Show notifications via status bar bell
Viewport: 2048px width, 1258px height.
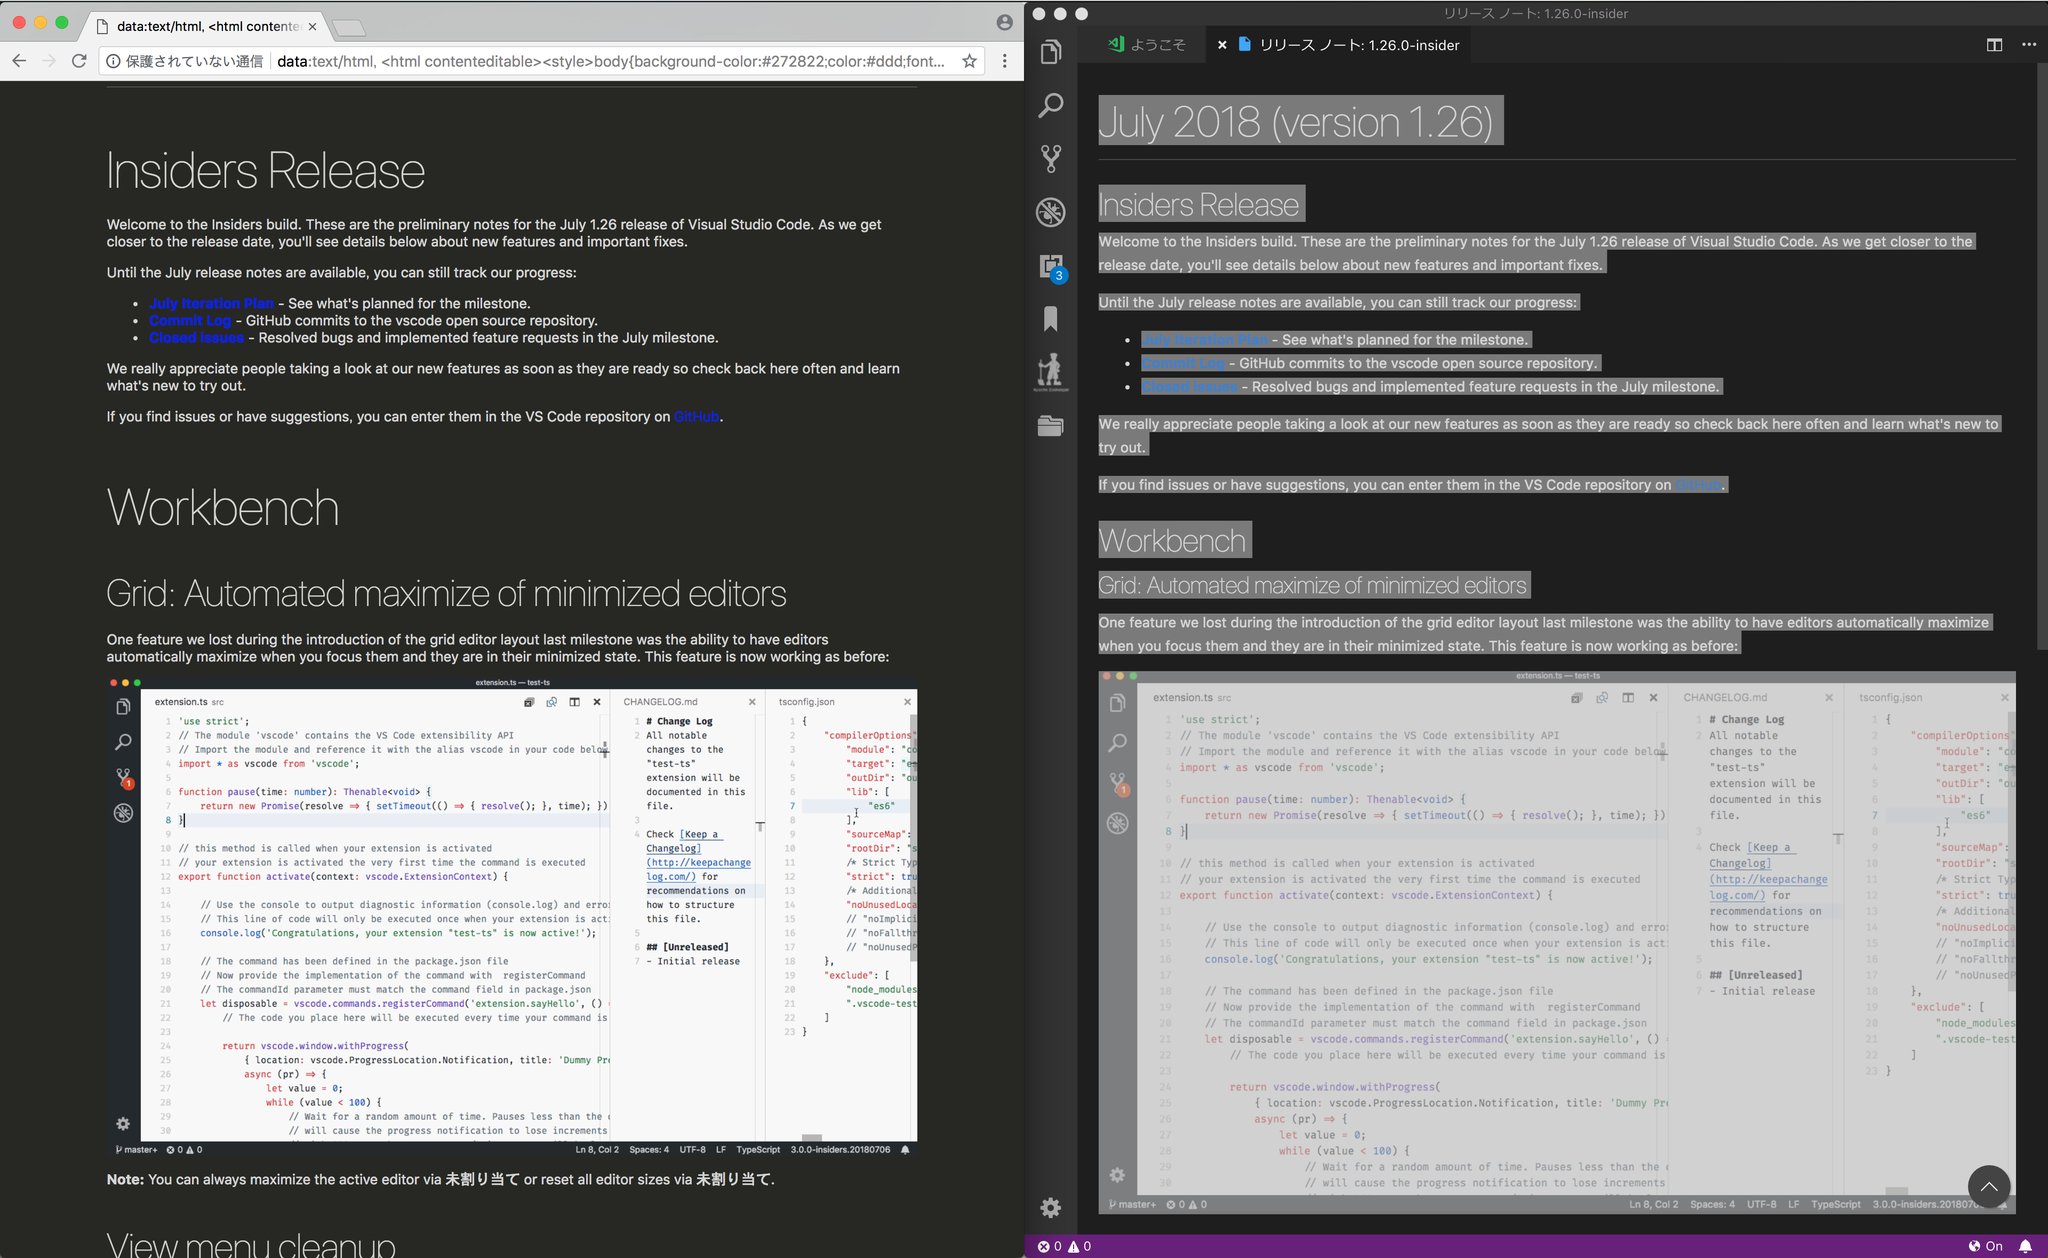coord(2025,1246)
